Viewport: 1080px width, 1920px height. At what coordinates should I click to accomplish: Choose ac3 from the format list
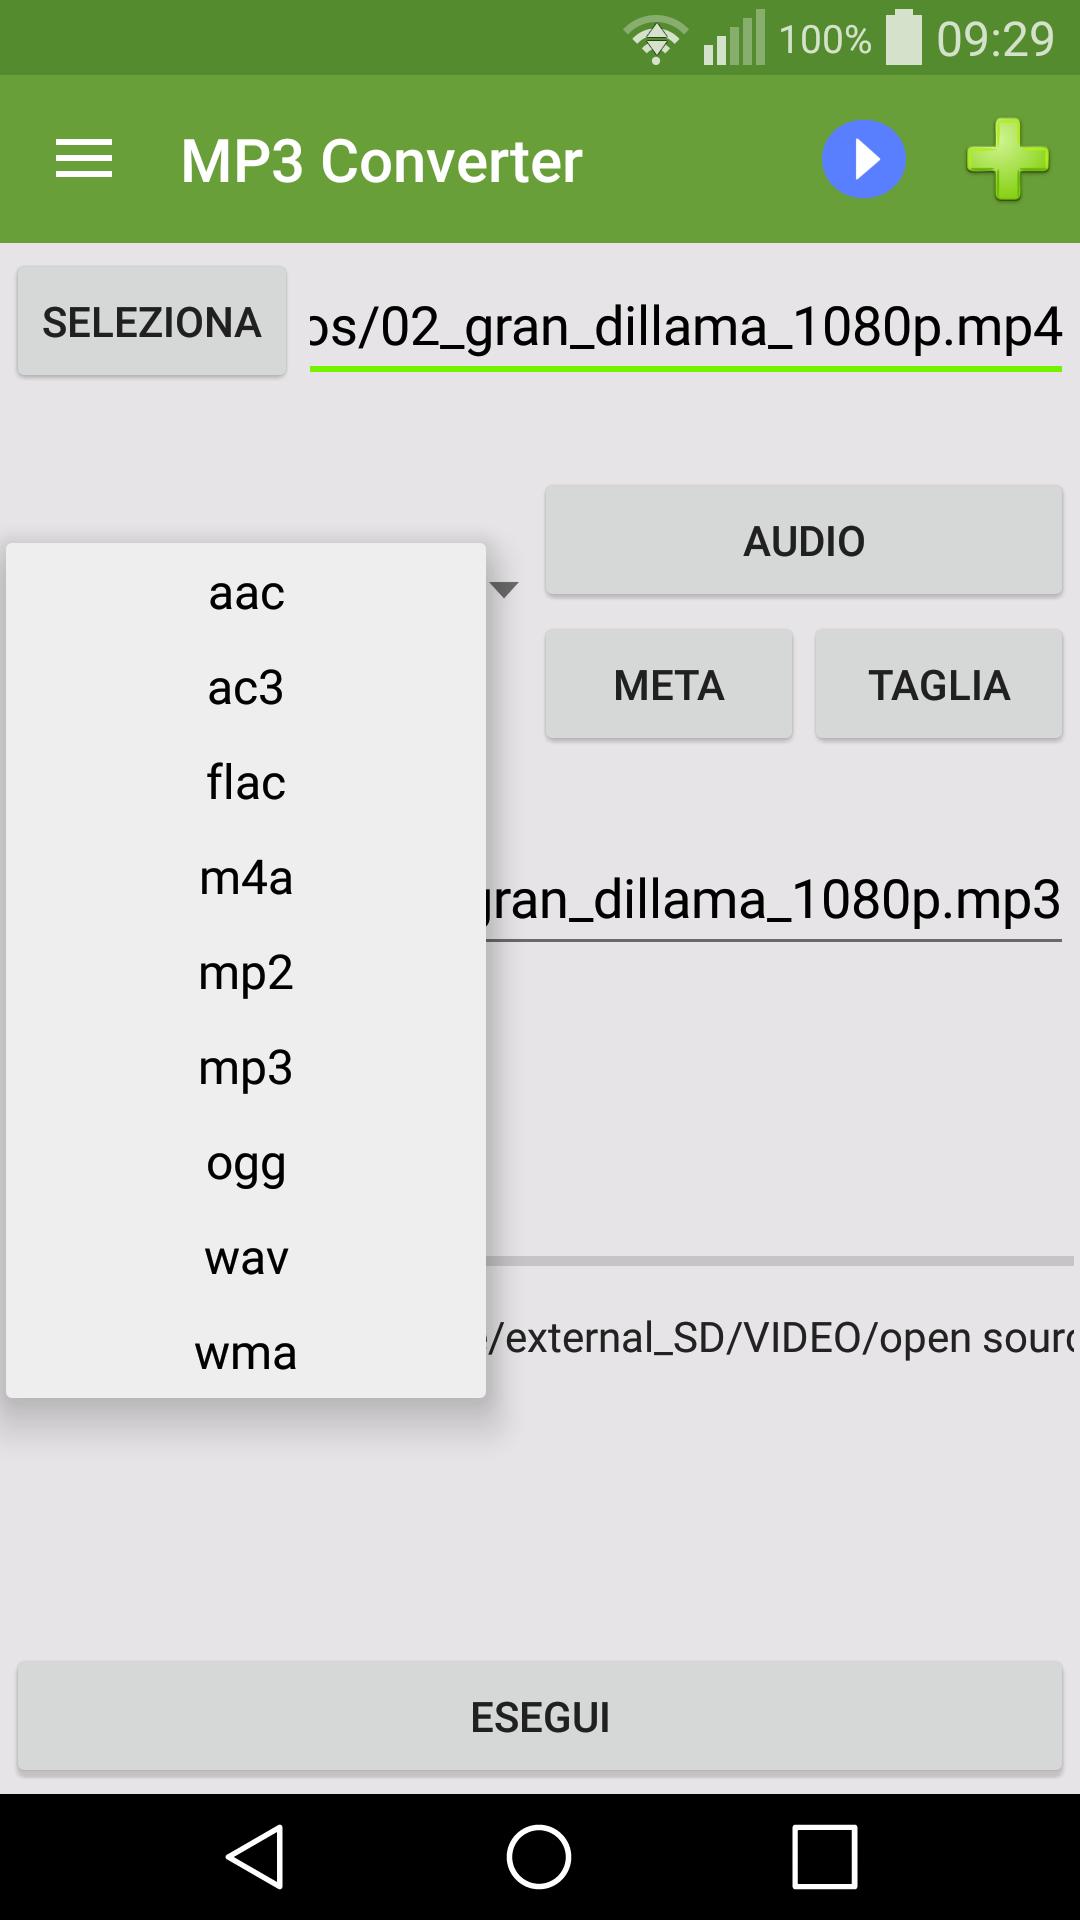(x=246, y=687)
